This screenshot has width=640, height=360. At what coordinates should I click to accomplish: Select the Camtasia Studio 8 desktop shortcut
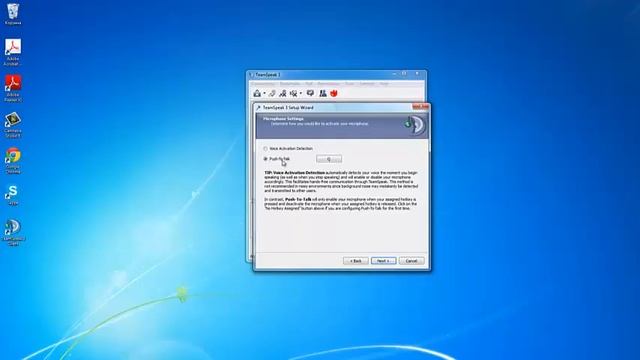coord(13,124)
